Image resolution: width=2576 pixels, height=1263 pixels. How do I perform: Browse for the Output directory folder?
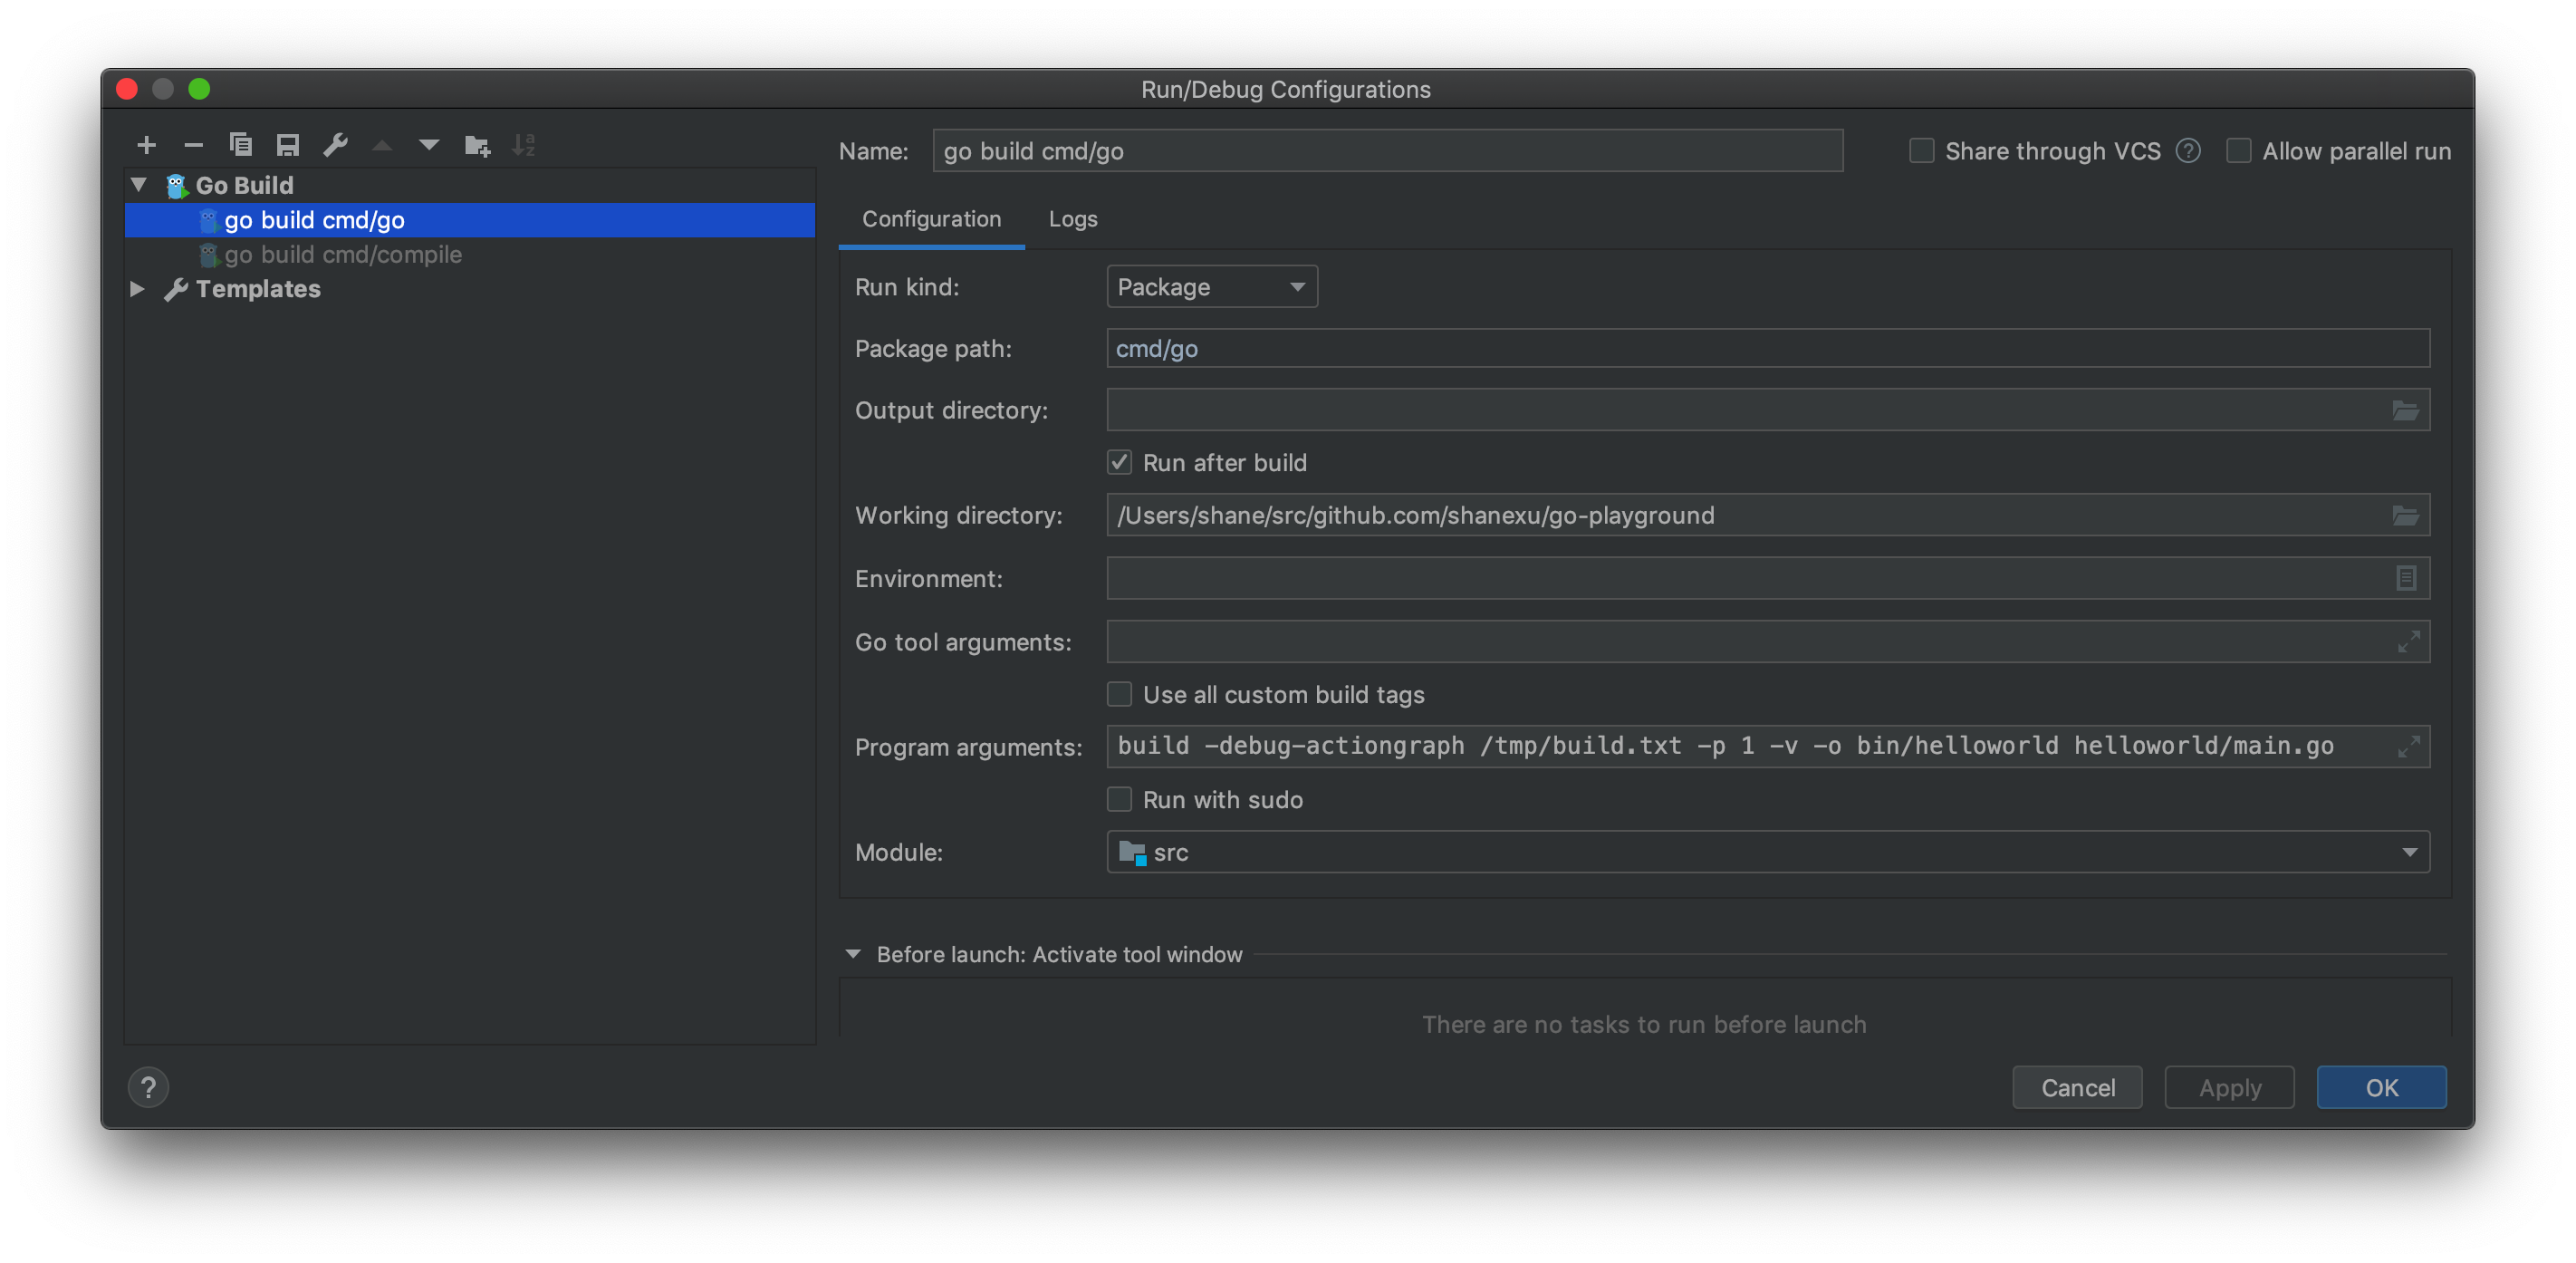(x=2405, y=410)
